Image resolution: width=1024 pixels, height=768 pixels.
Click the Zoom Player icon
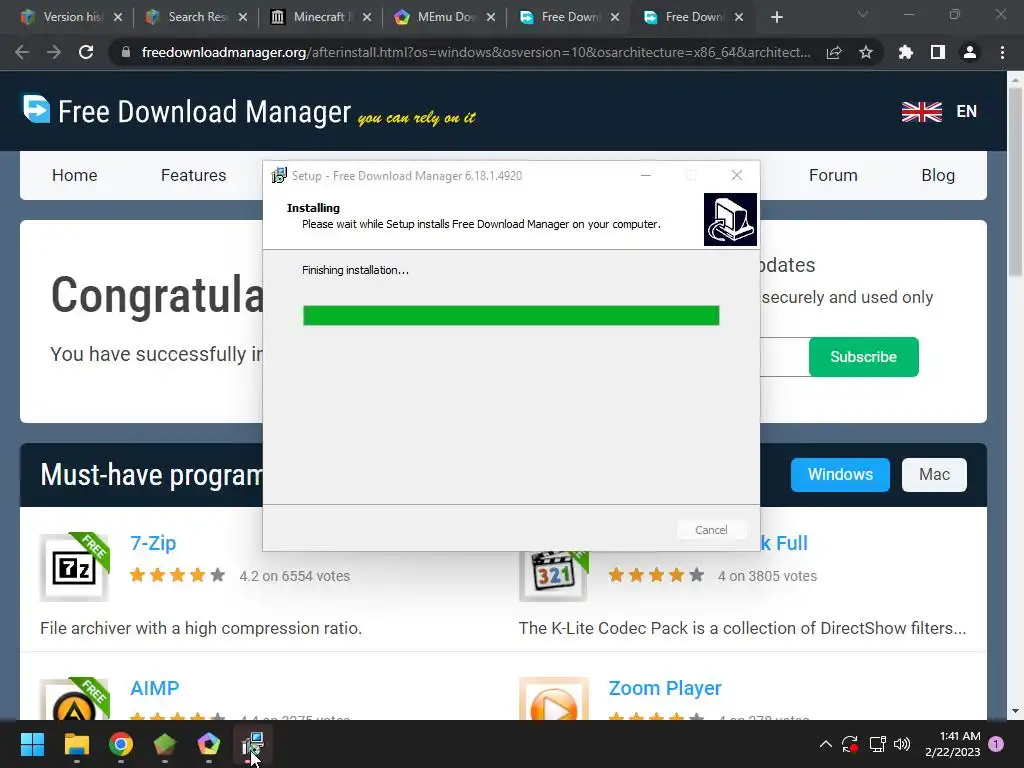pyautogui.click(x=554, y=699)
